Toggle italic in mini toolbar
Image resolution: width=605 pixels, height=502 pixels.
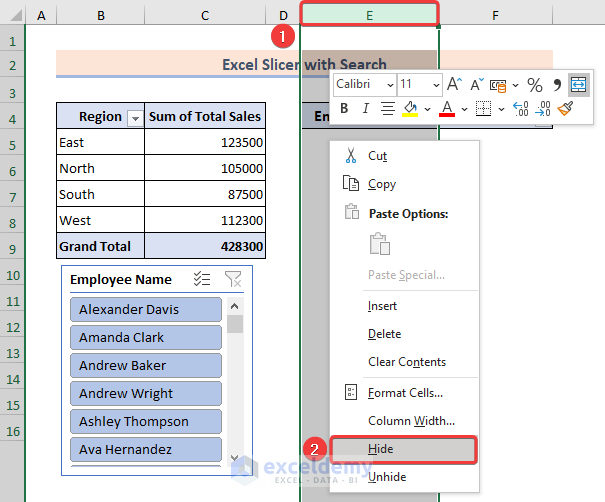point(366,108)
